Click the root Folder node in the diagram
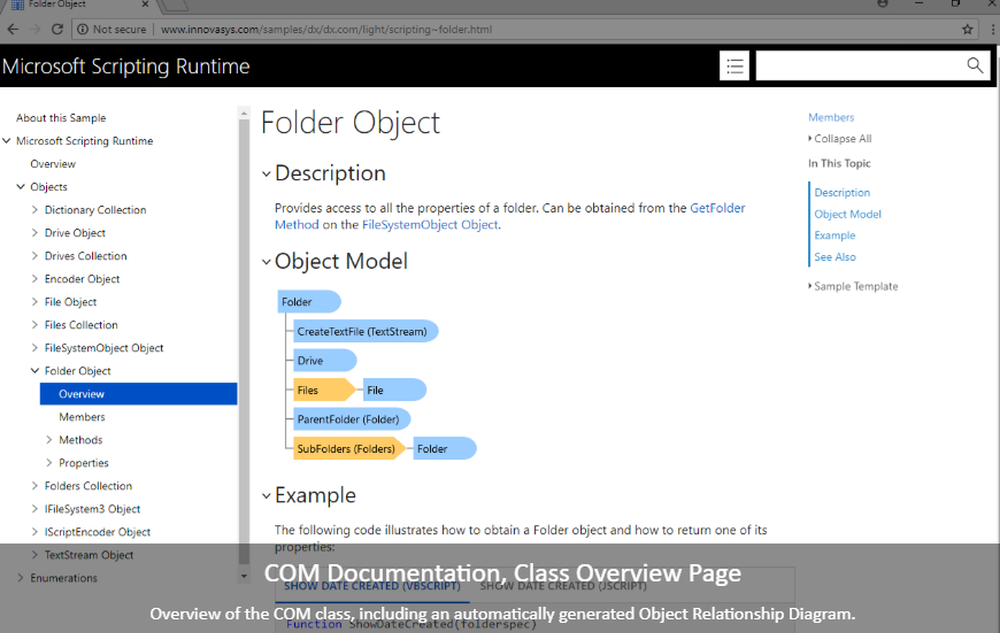The width and height of the screenshot is (1000, 633). 309,302
